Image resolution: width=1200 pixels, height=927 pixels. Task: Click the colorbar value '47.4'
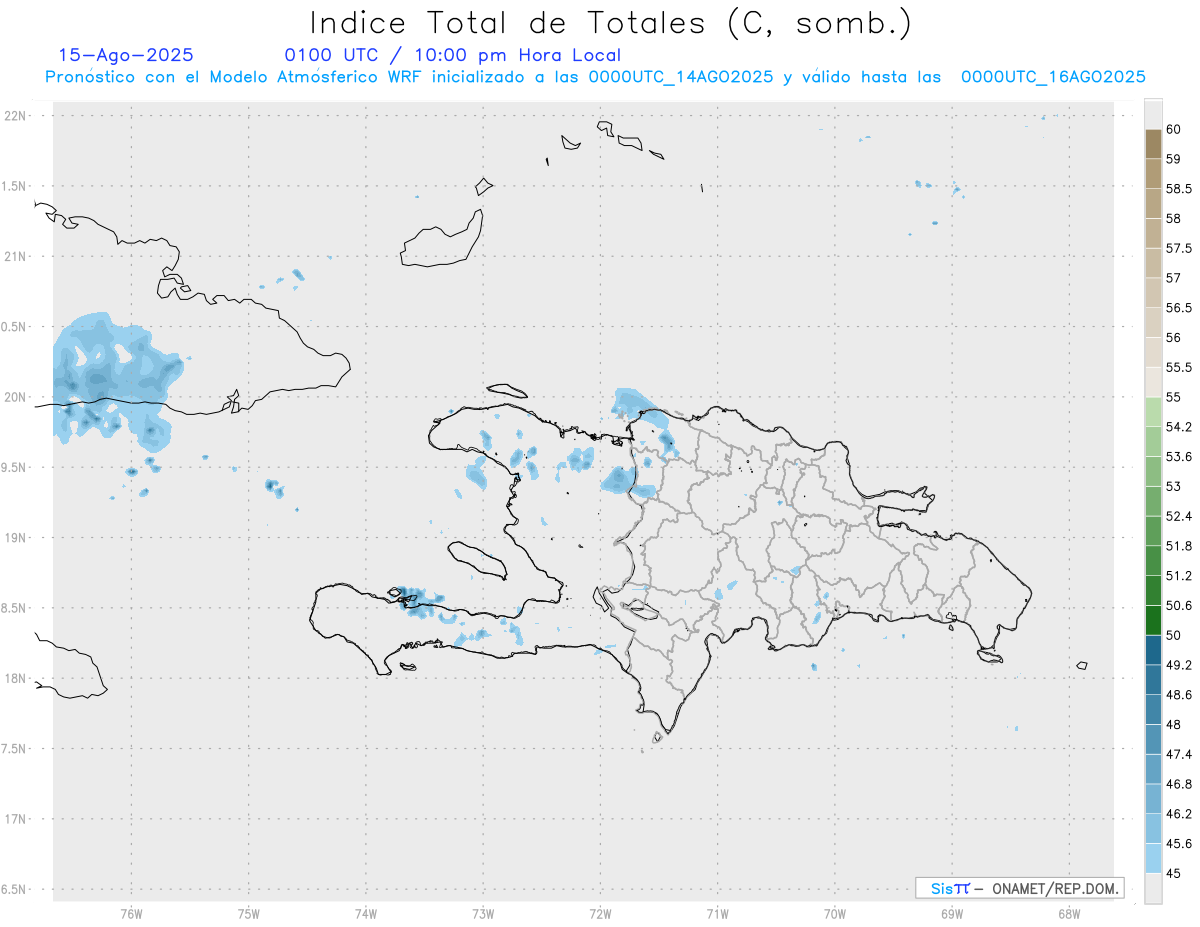point(1179,754)
